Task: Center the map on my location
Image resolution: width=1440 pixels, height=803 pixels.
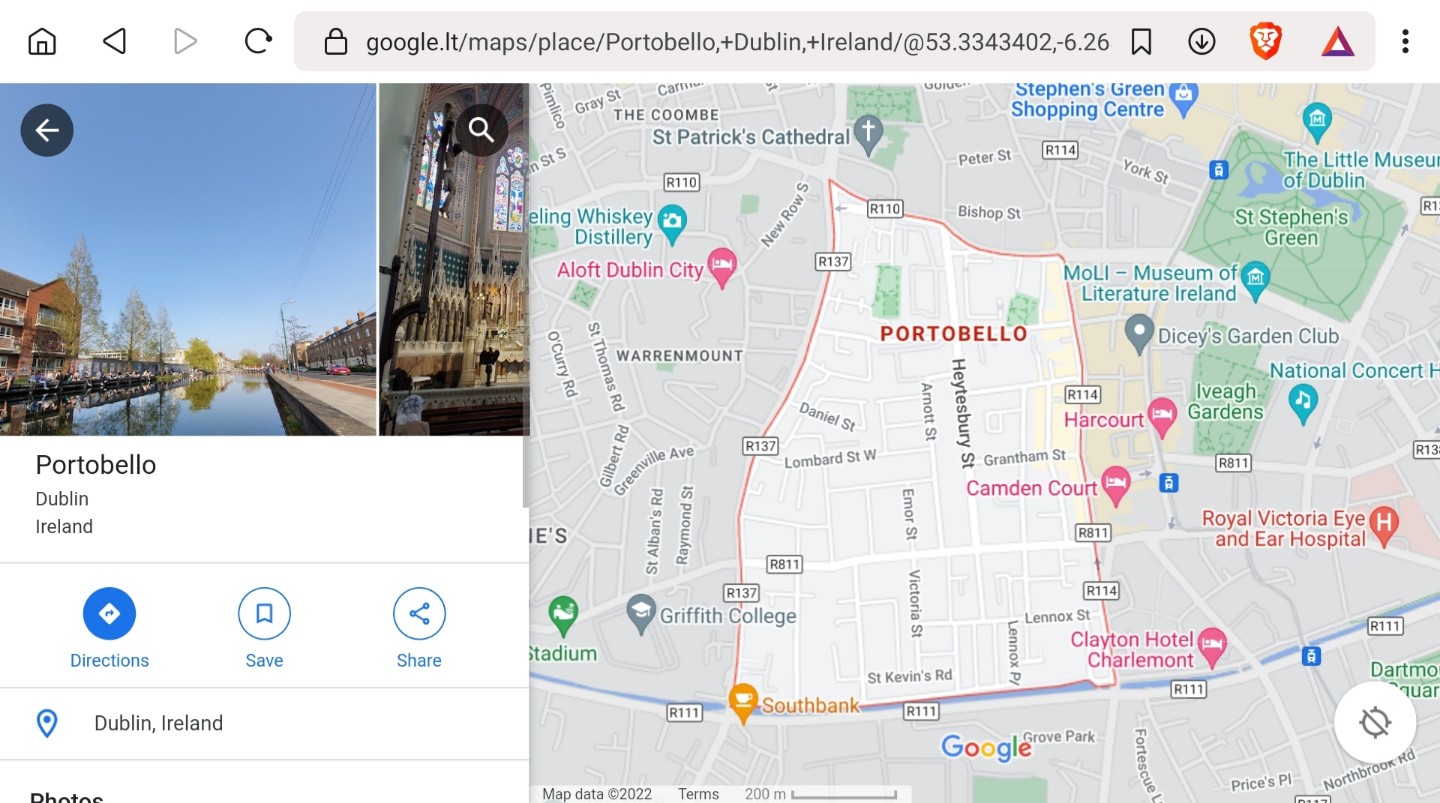Action: pyautogui.click(x=1375, y=722)
